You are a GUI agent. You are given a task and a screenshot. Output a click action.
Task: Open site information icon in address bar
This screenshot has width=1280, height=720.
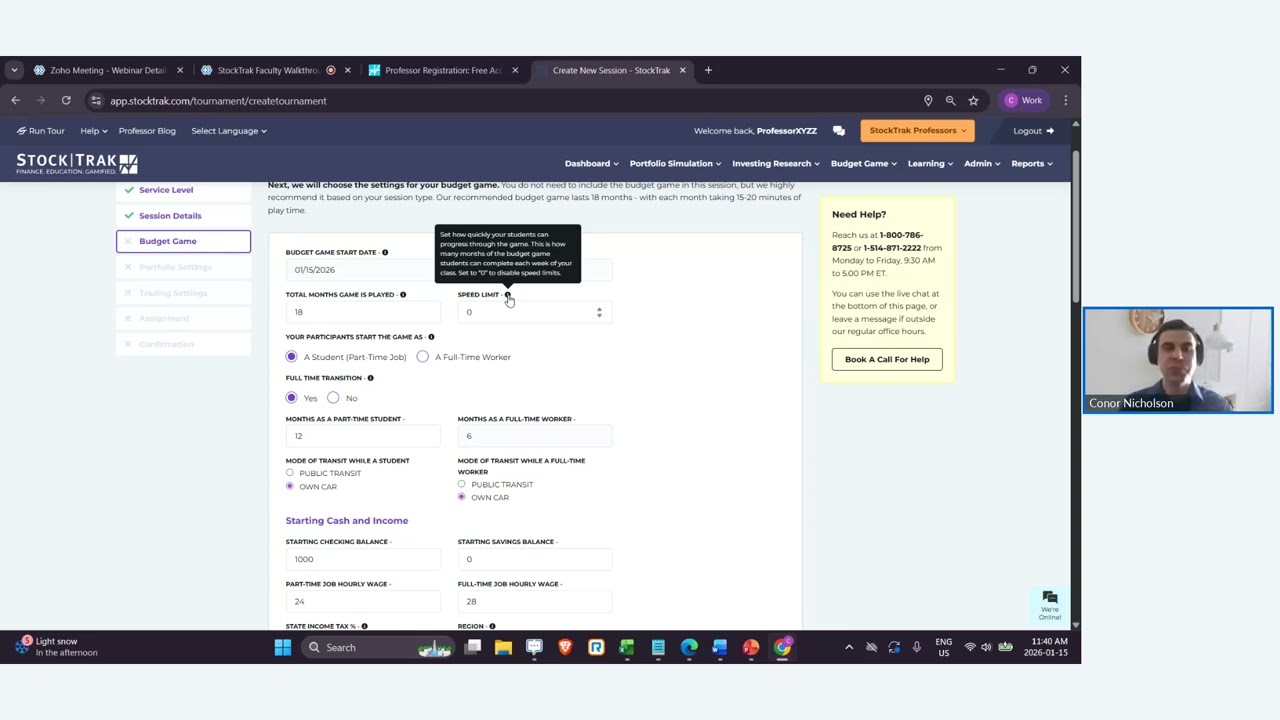pos(96,100)
